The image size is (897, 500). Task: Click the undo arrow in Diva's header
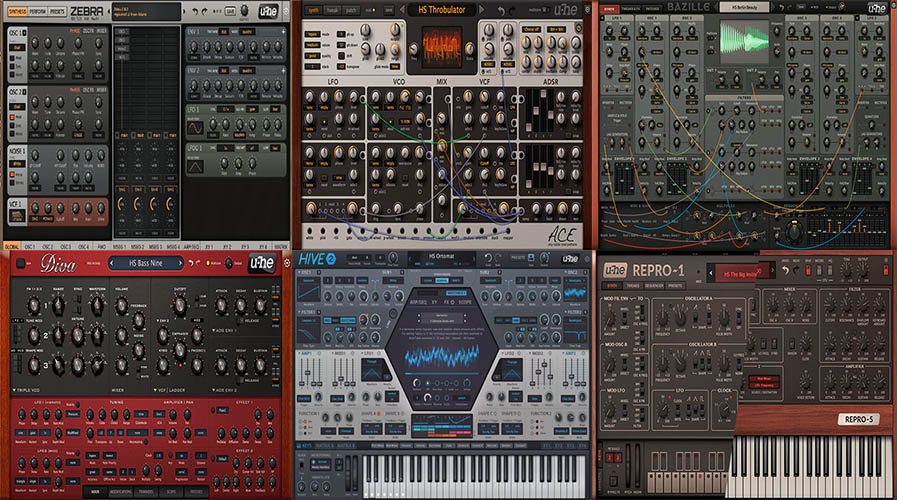pyautogui.click(x=191, y=263)
